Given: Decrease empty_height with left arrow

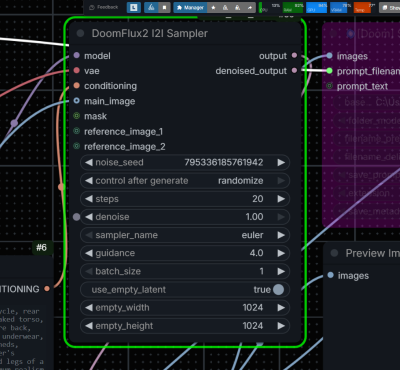Looking at the screenshot, I should [89, 326].
